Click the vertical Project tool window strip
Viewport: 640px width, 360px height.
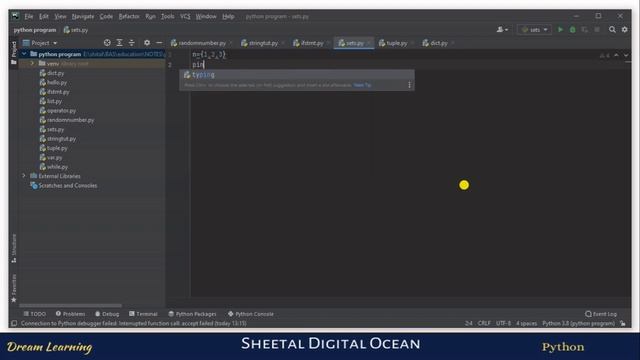pyautogui.click(x=14, y=52)
